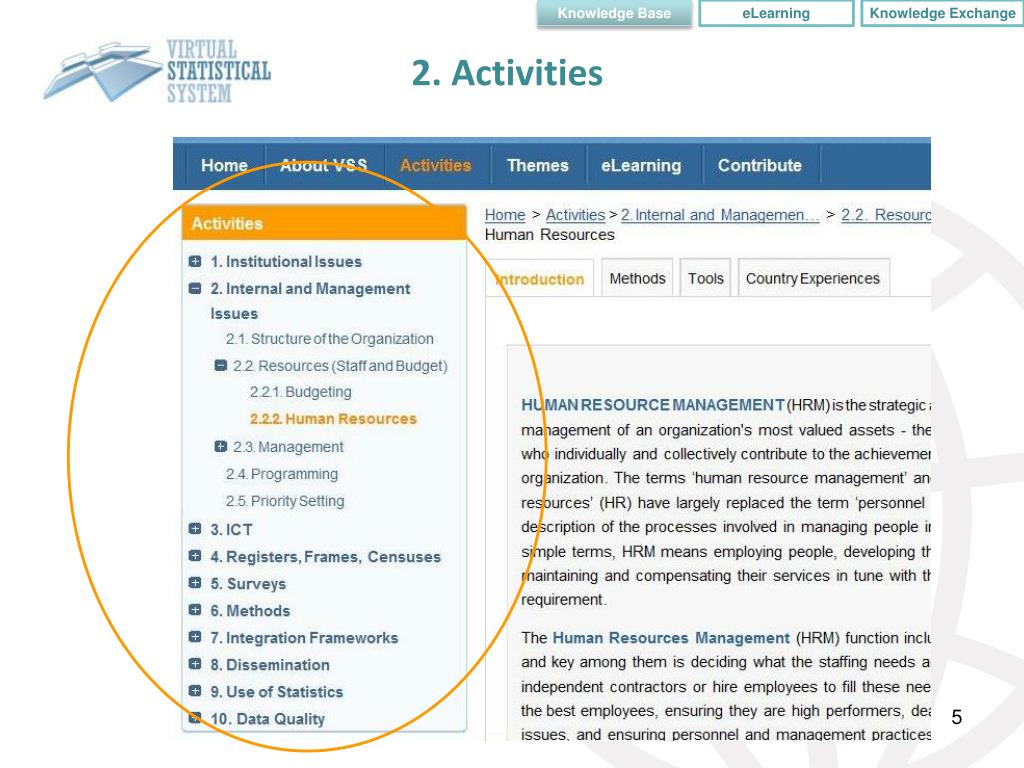Open the Knowledge Exchange tab
Image resolution: width=1024 pixels, height=768 pixels.
click(942, 13)
